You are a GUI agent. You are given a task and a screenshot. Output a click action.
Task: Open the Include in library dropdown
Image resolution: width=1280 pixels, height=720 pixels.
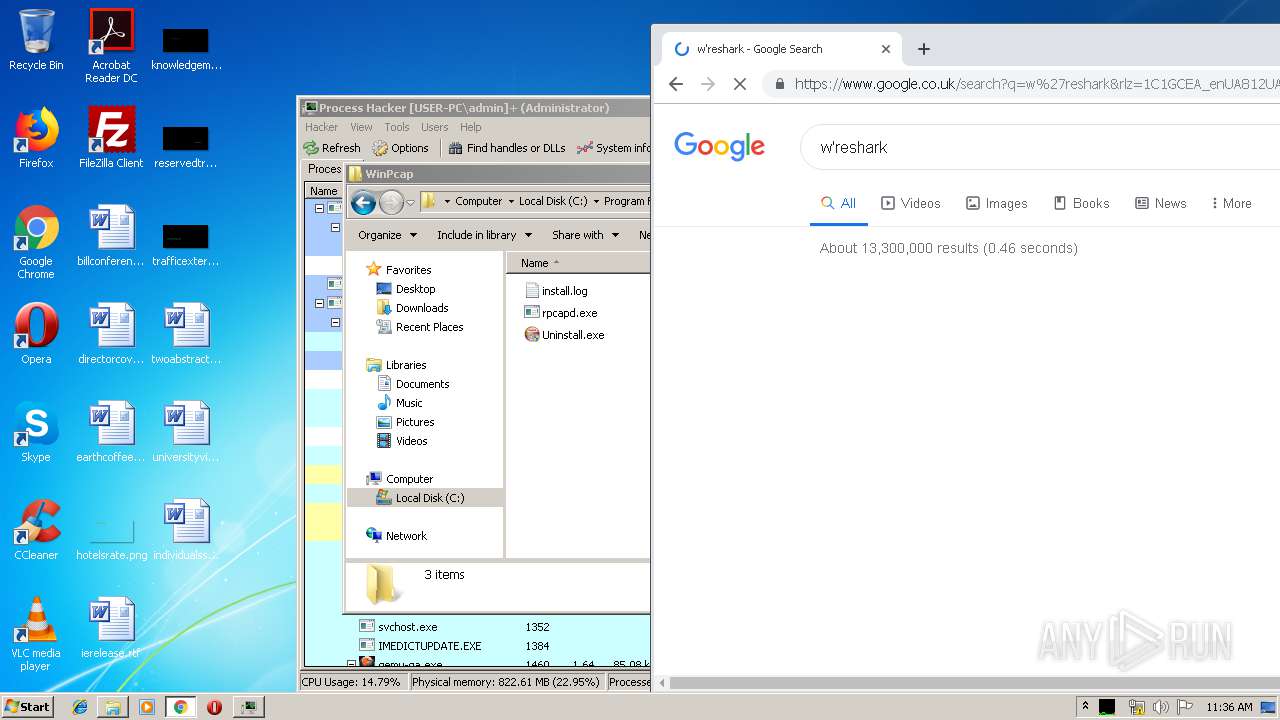point(484,235)
